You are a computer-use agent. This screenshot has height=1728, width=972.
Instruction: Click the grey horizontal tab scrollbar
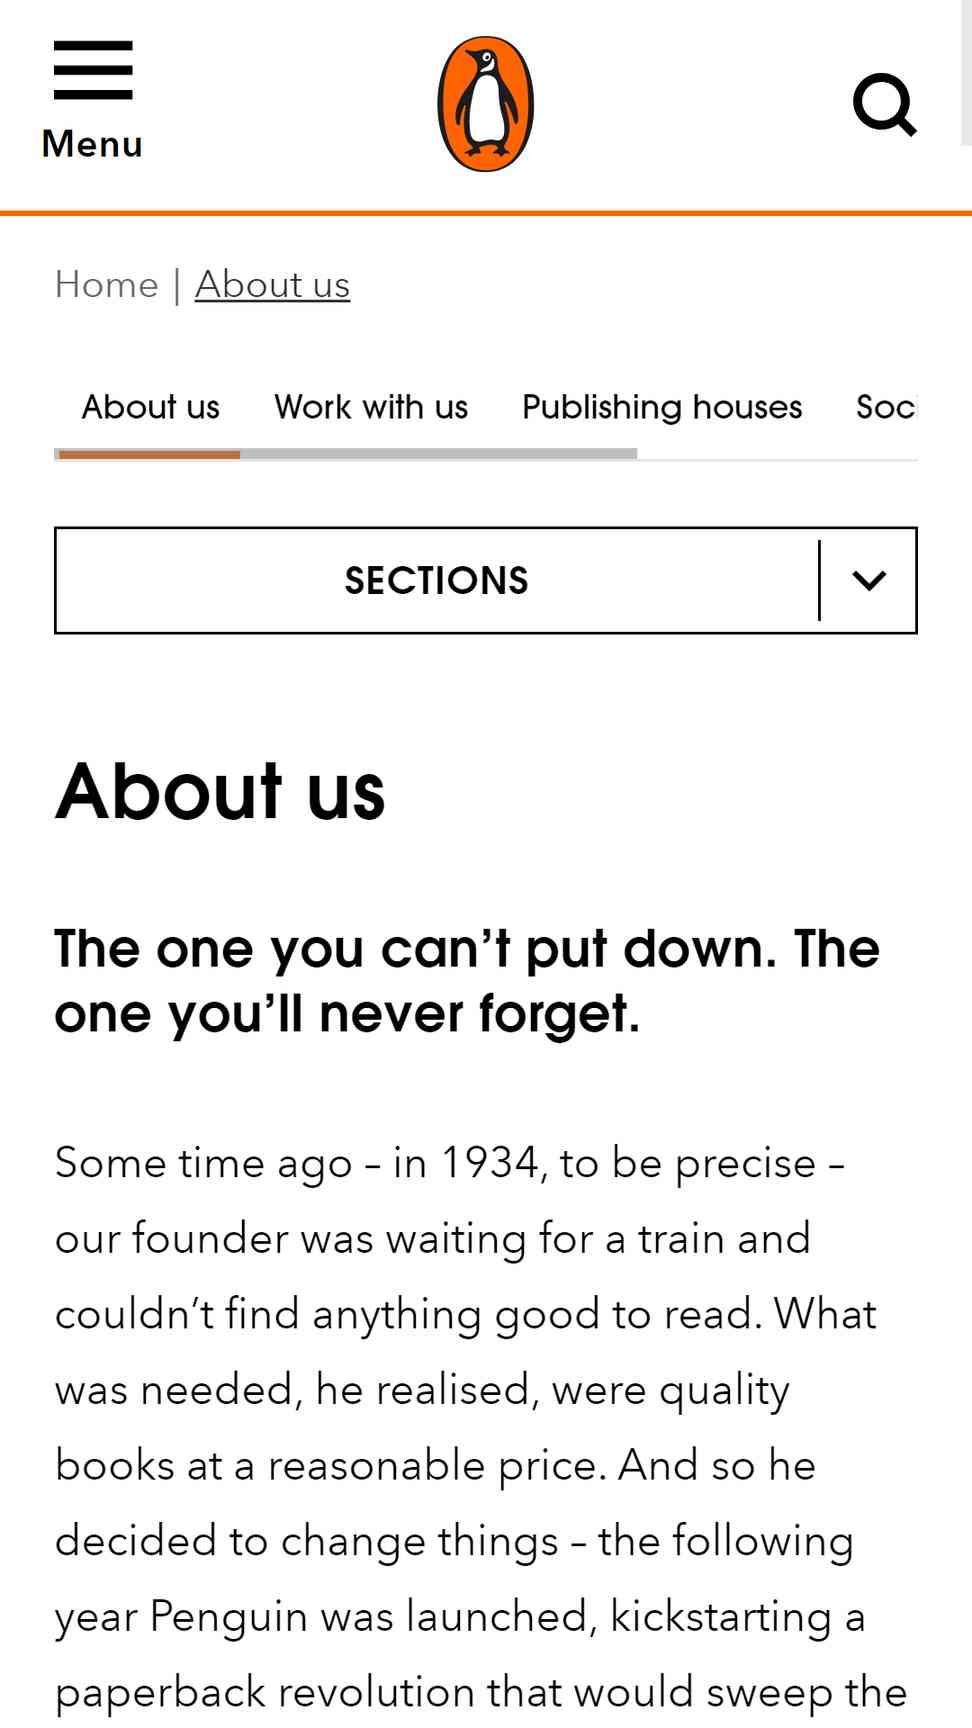[438, 454]
